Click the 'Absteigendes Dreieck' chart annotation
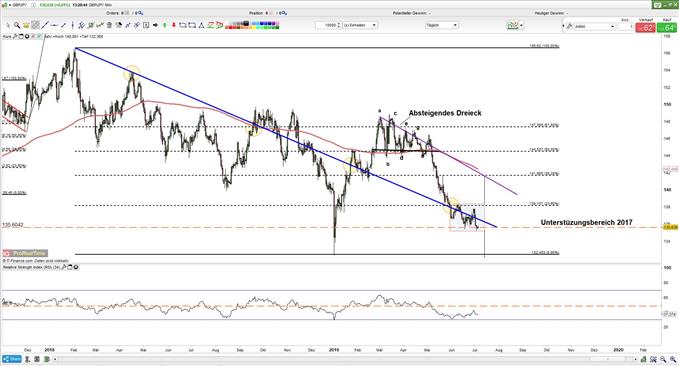Screen dimensions: 679x366 click(445, 113)
